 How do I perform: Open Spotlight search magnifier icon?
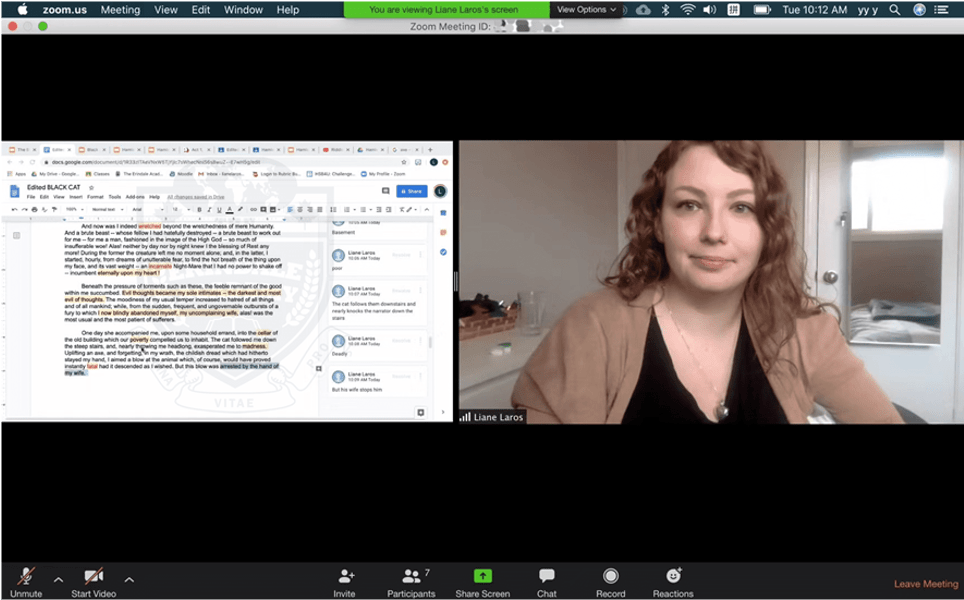pyautogui.click(x=893, y=9)
